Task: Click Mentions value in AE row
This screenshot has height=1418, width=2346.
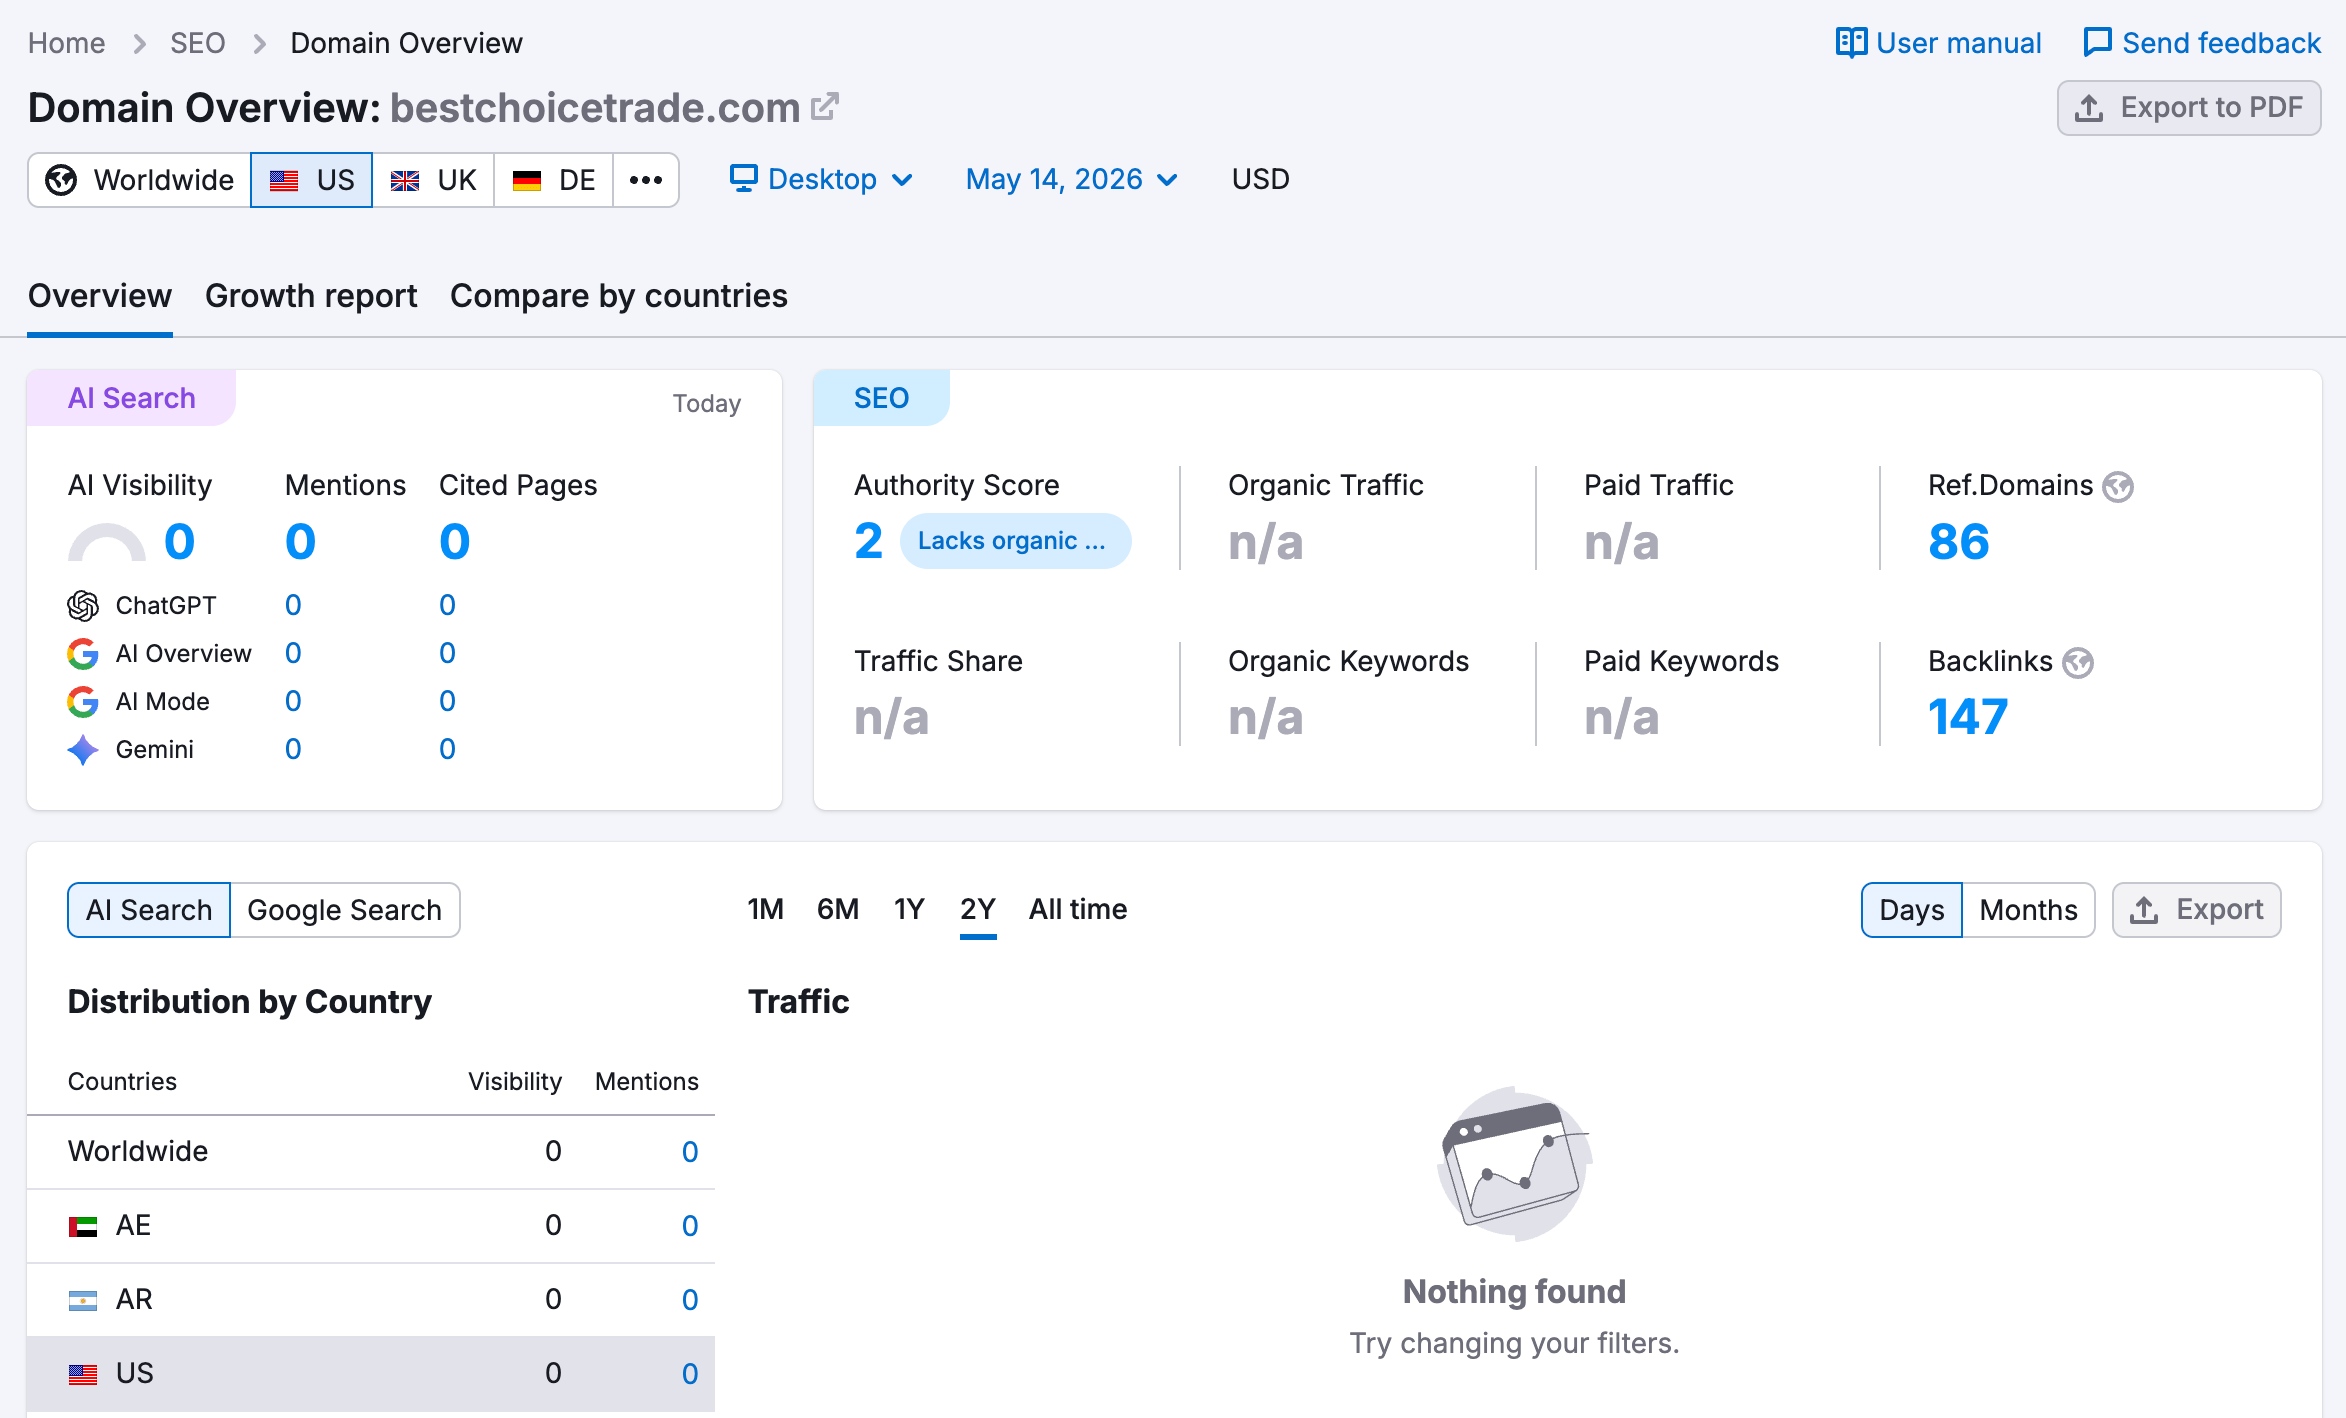Action: (x=690, y=1226)
